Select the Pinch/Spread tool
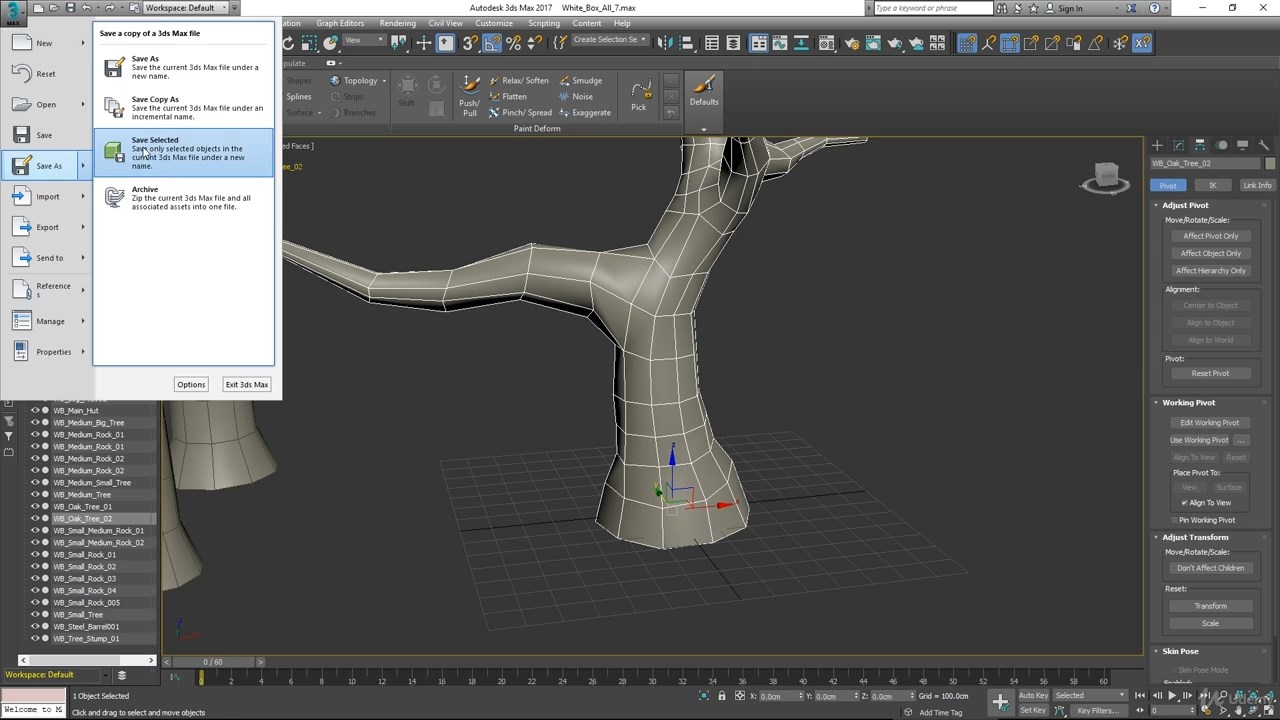Viewport: 1280px width, 720px height. click(520, 112)
